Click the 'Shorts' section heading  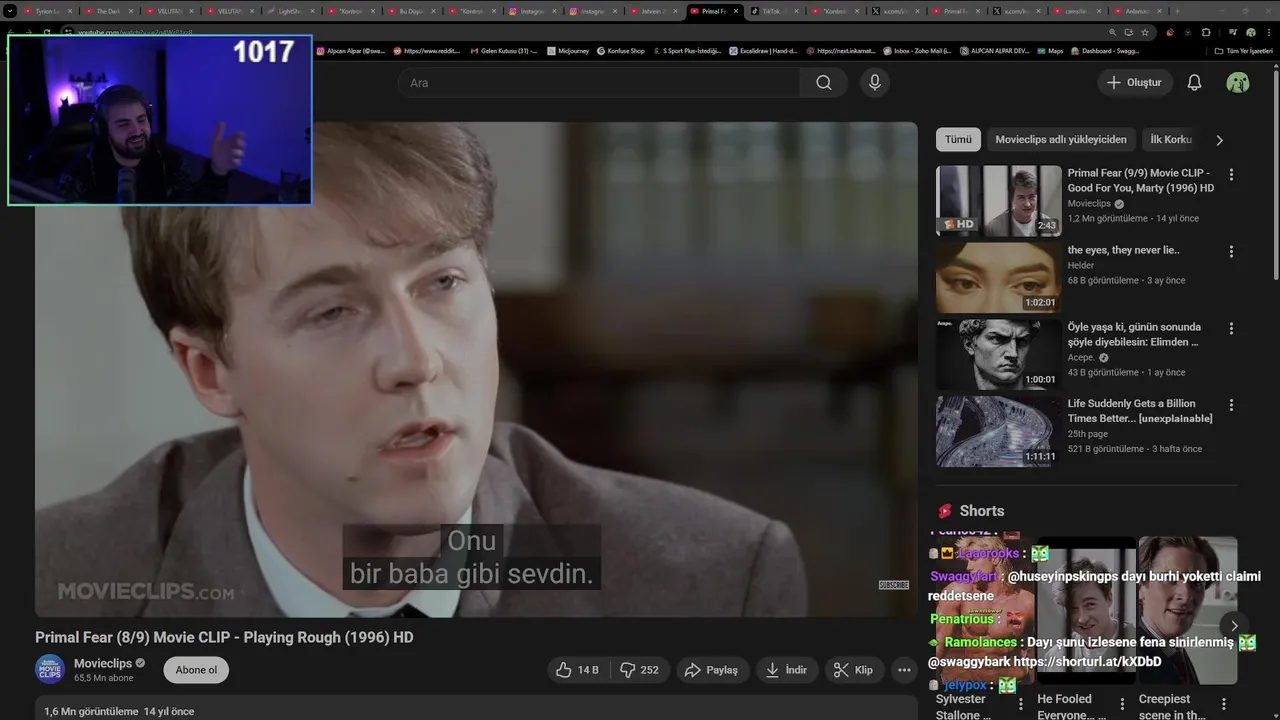[982, 511]
